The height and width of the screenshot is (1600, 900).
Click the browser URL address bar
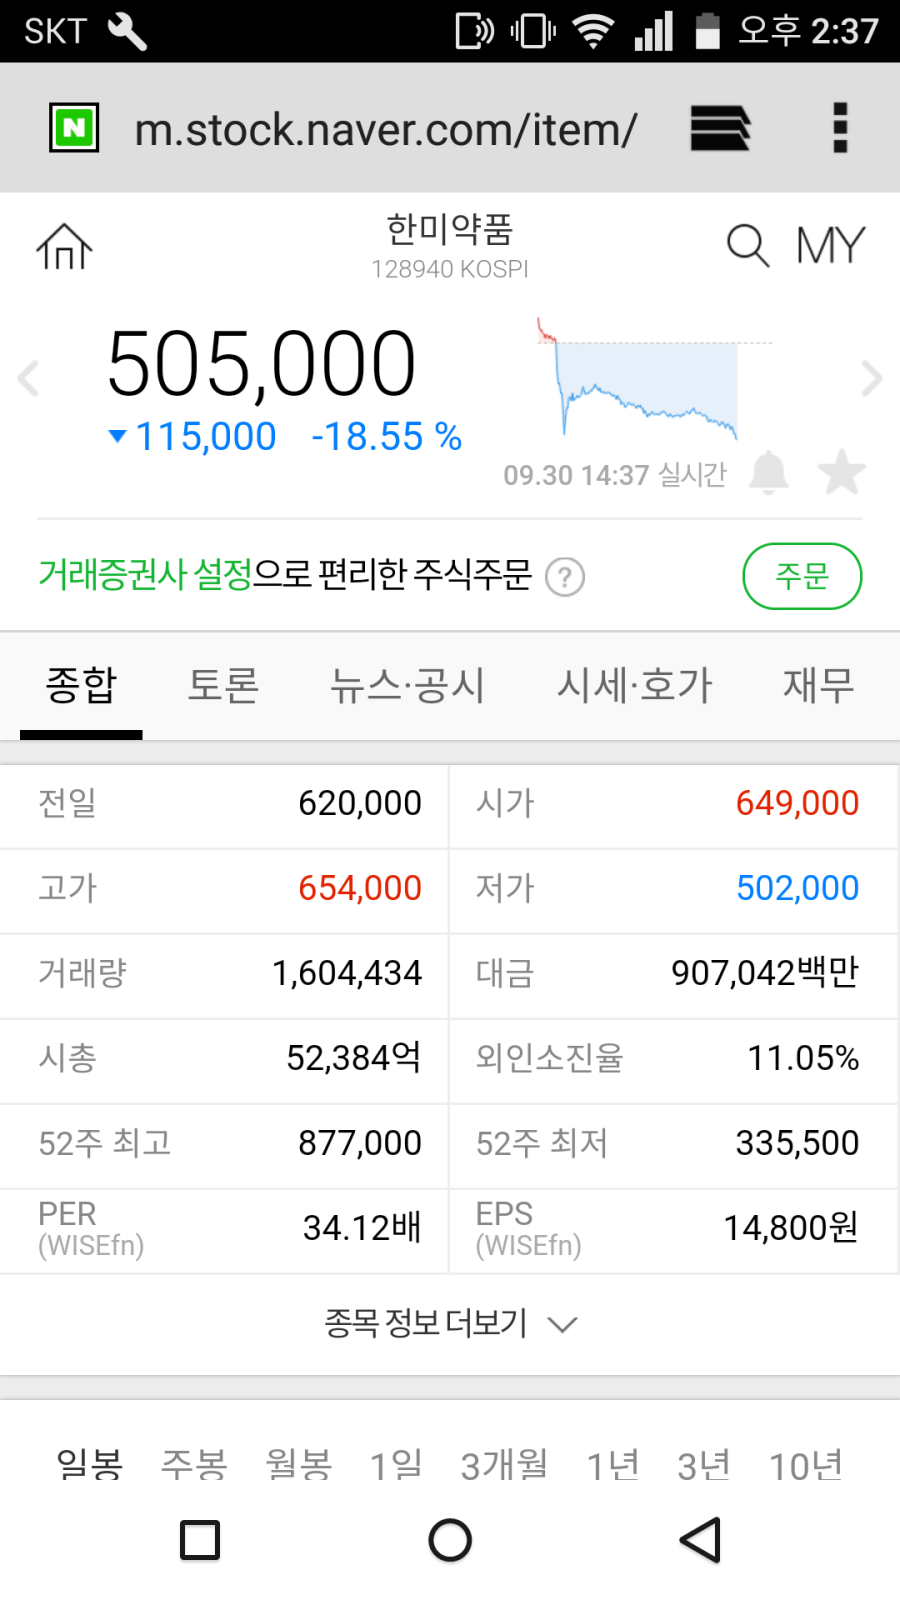click(x=385, y=129)
